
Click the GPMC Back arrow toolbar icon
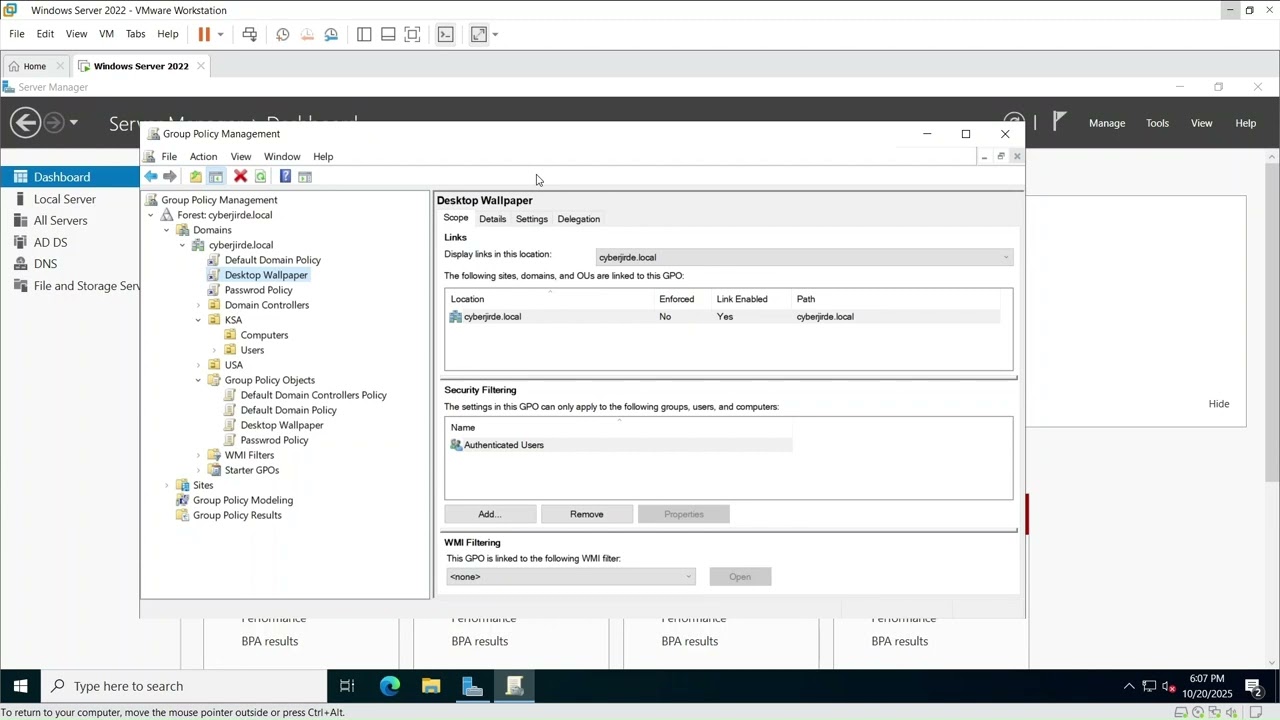pos(150,177)
